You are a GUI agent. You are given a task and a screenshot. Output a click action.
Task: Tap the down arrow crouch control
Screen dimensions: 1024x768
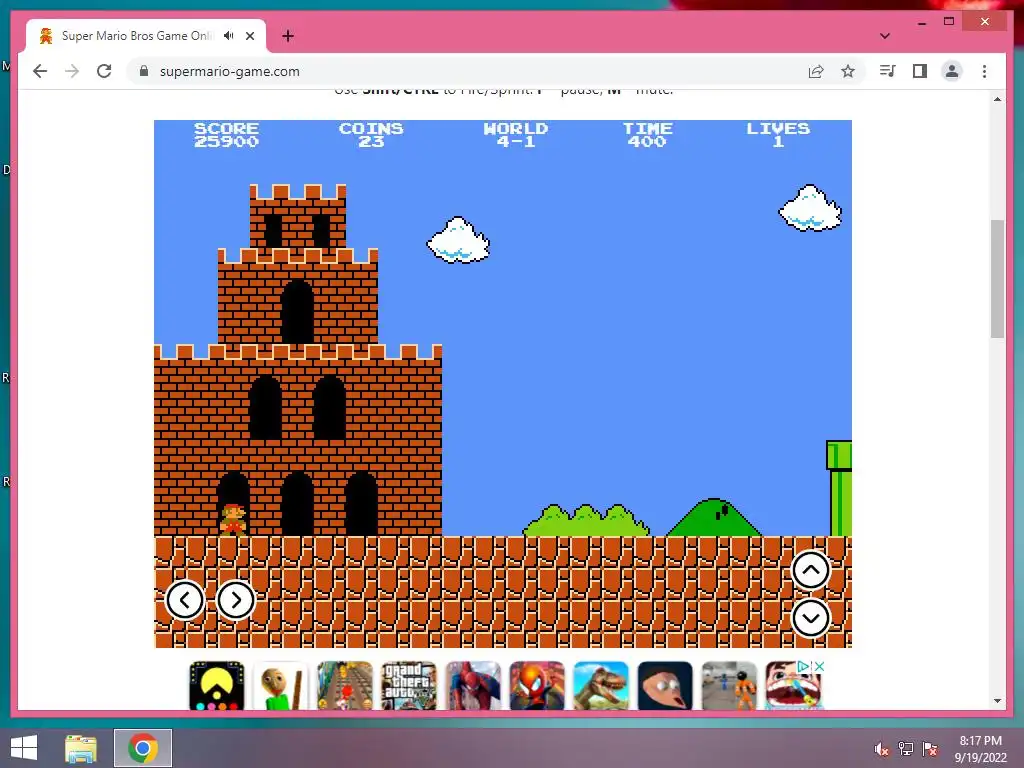coord(810,618)
